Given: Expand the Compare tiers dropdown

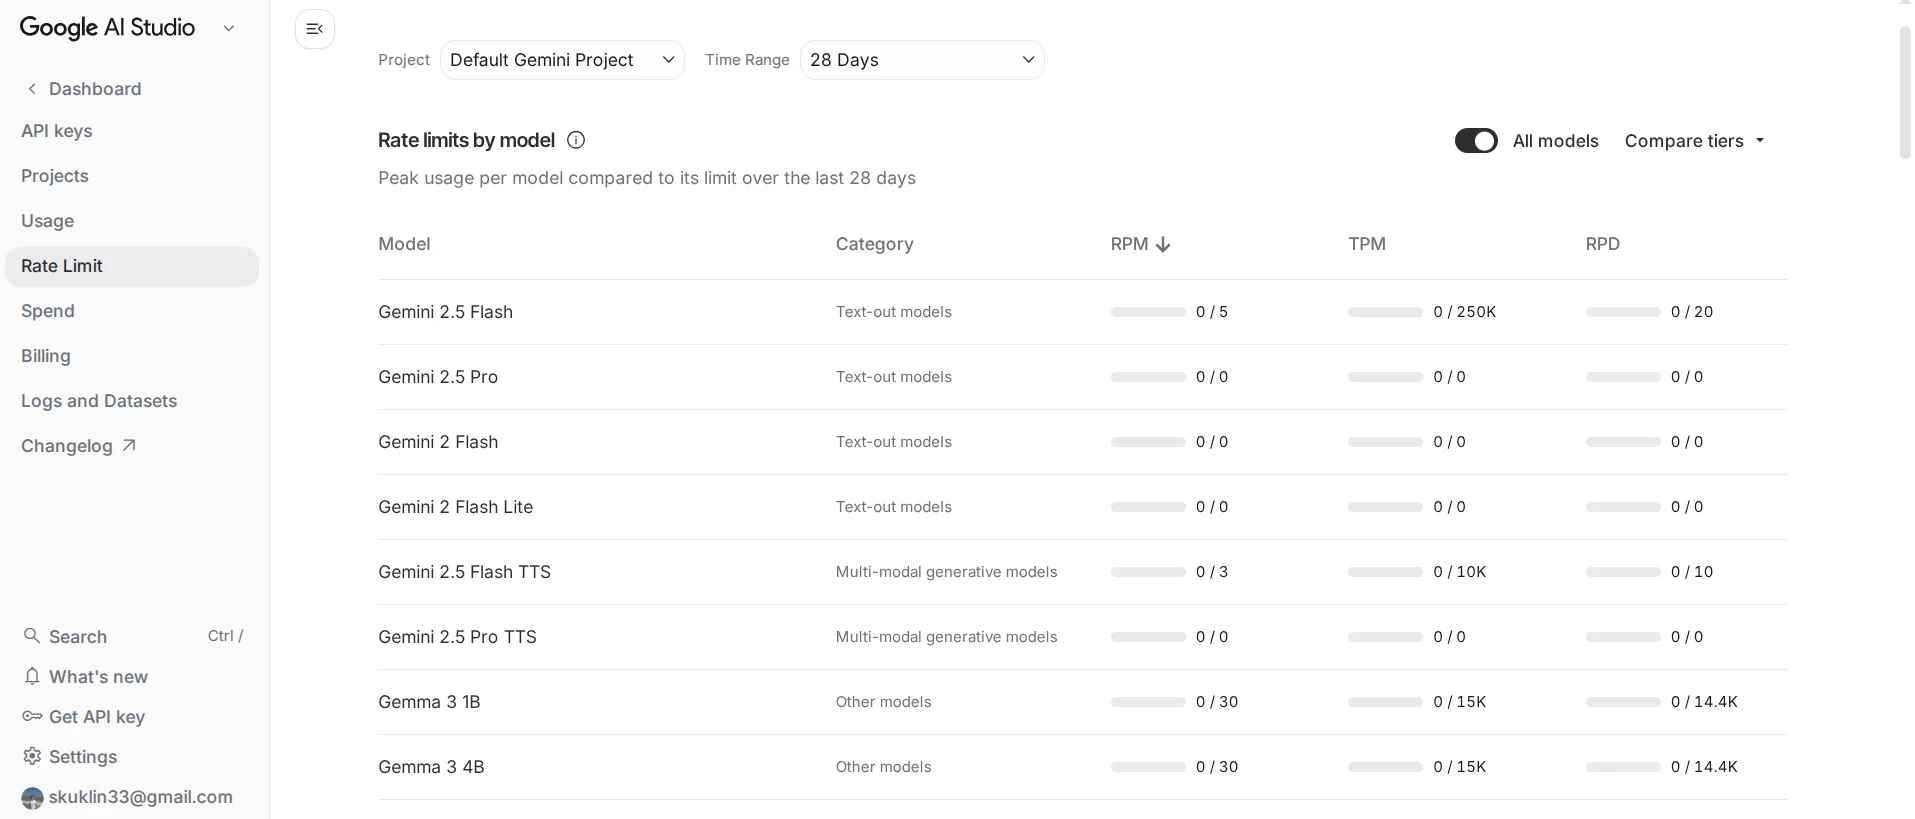Looking at the screenshot, I should point(1695,141).
